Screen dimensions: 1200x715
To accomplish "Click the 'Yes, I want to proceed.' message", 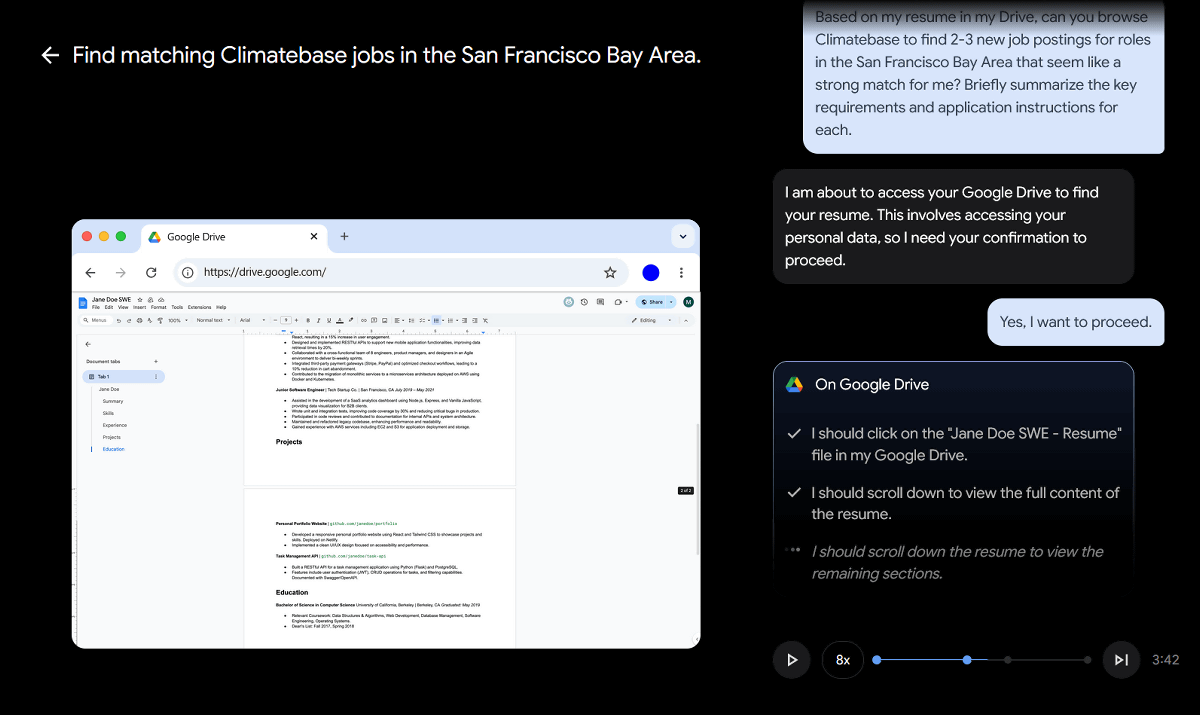I will pyautogui.click(x=1076, y=322).
